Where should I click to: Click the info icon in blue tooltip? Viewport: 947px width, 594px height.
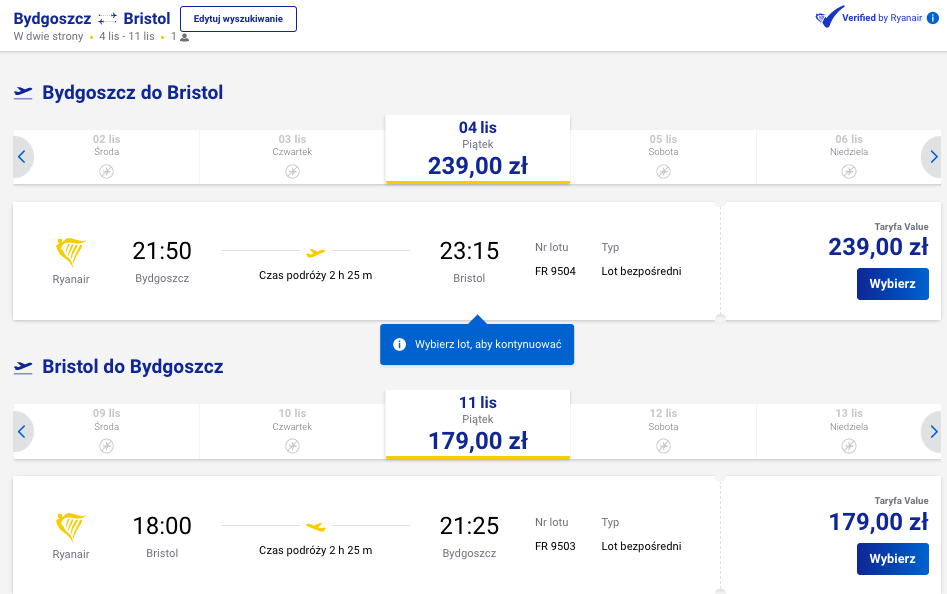point(399,344)
